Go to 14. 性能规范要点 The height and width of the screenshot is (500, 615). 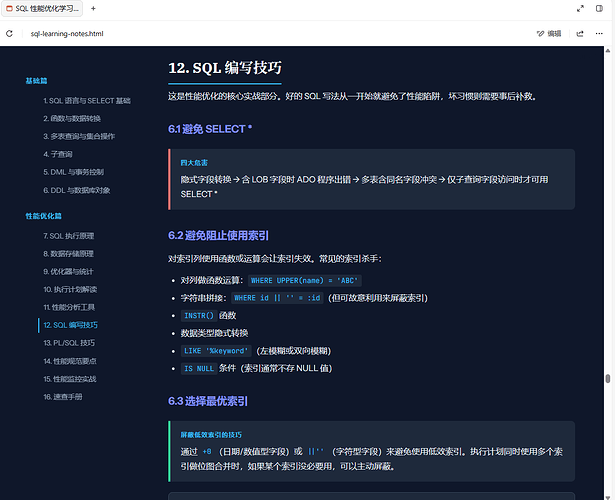point(70,361)
